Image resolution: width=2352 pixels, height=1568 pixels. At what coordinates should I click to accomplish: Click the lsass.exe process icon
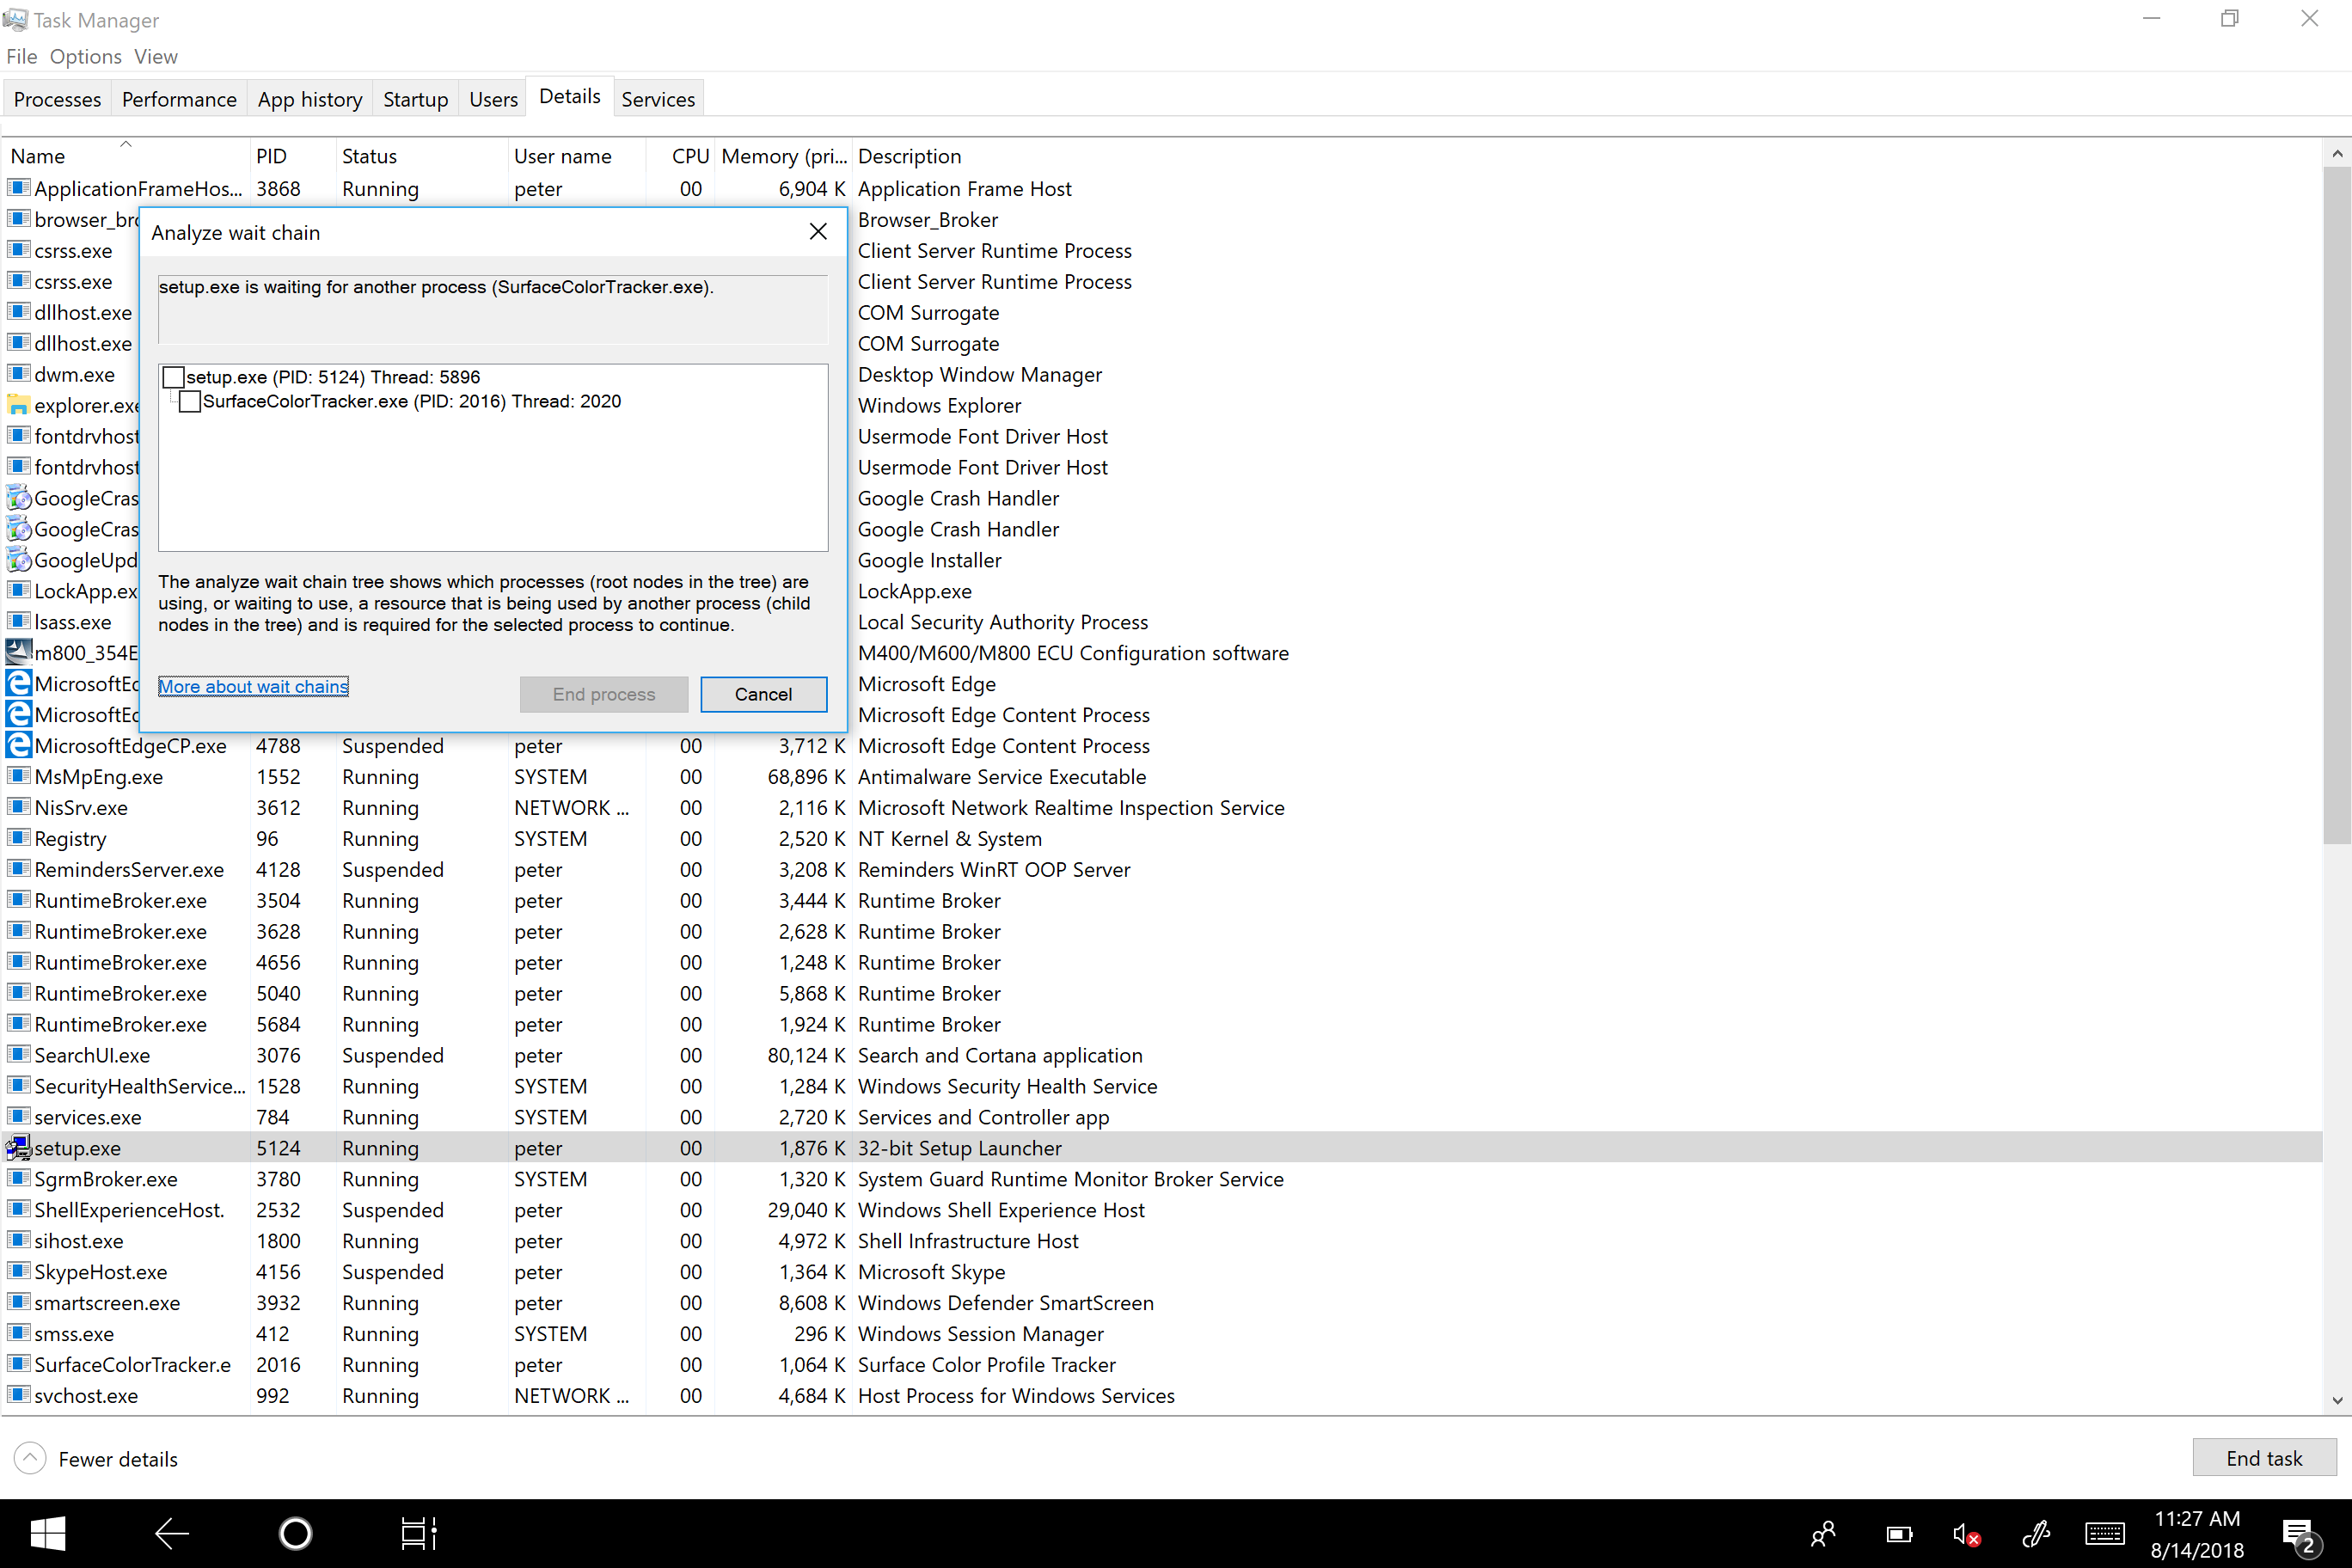point(18,621)
